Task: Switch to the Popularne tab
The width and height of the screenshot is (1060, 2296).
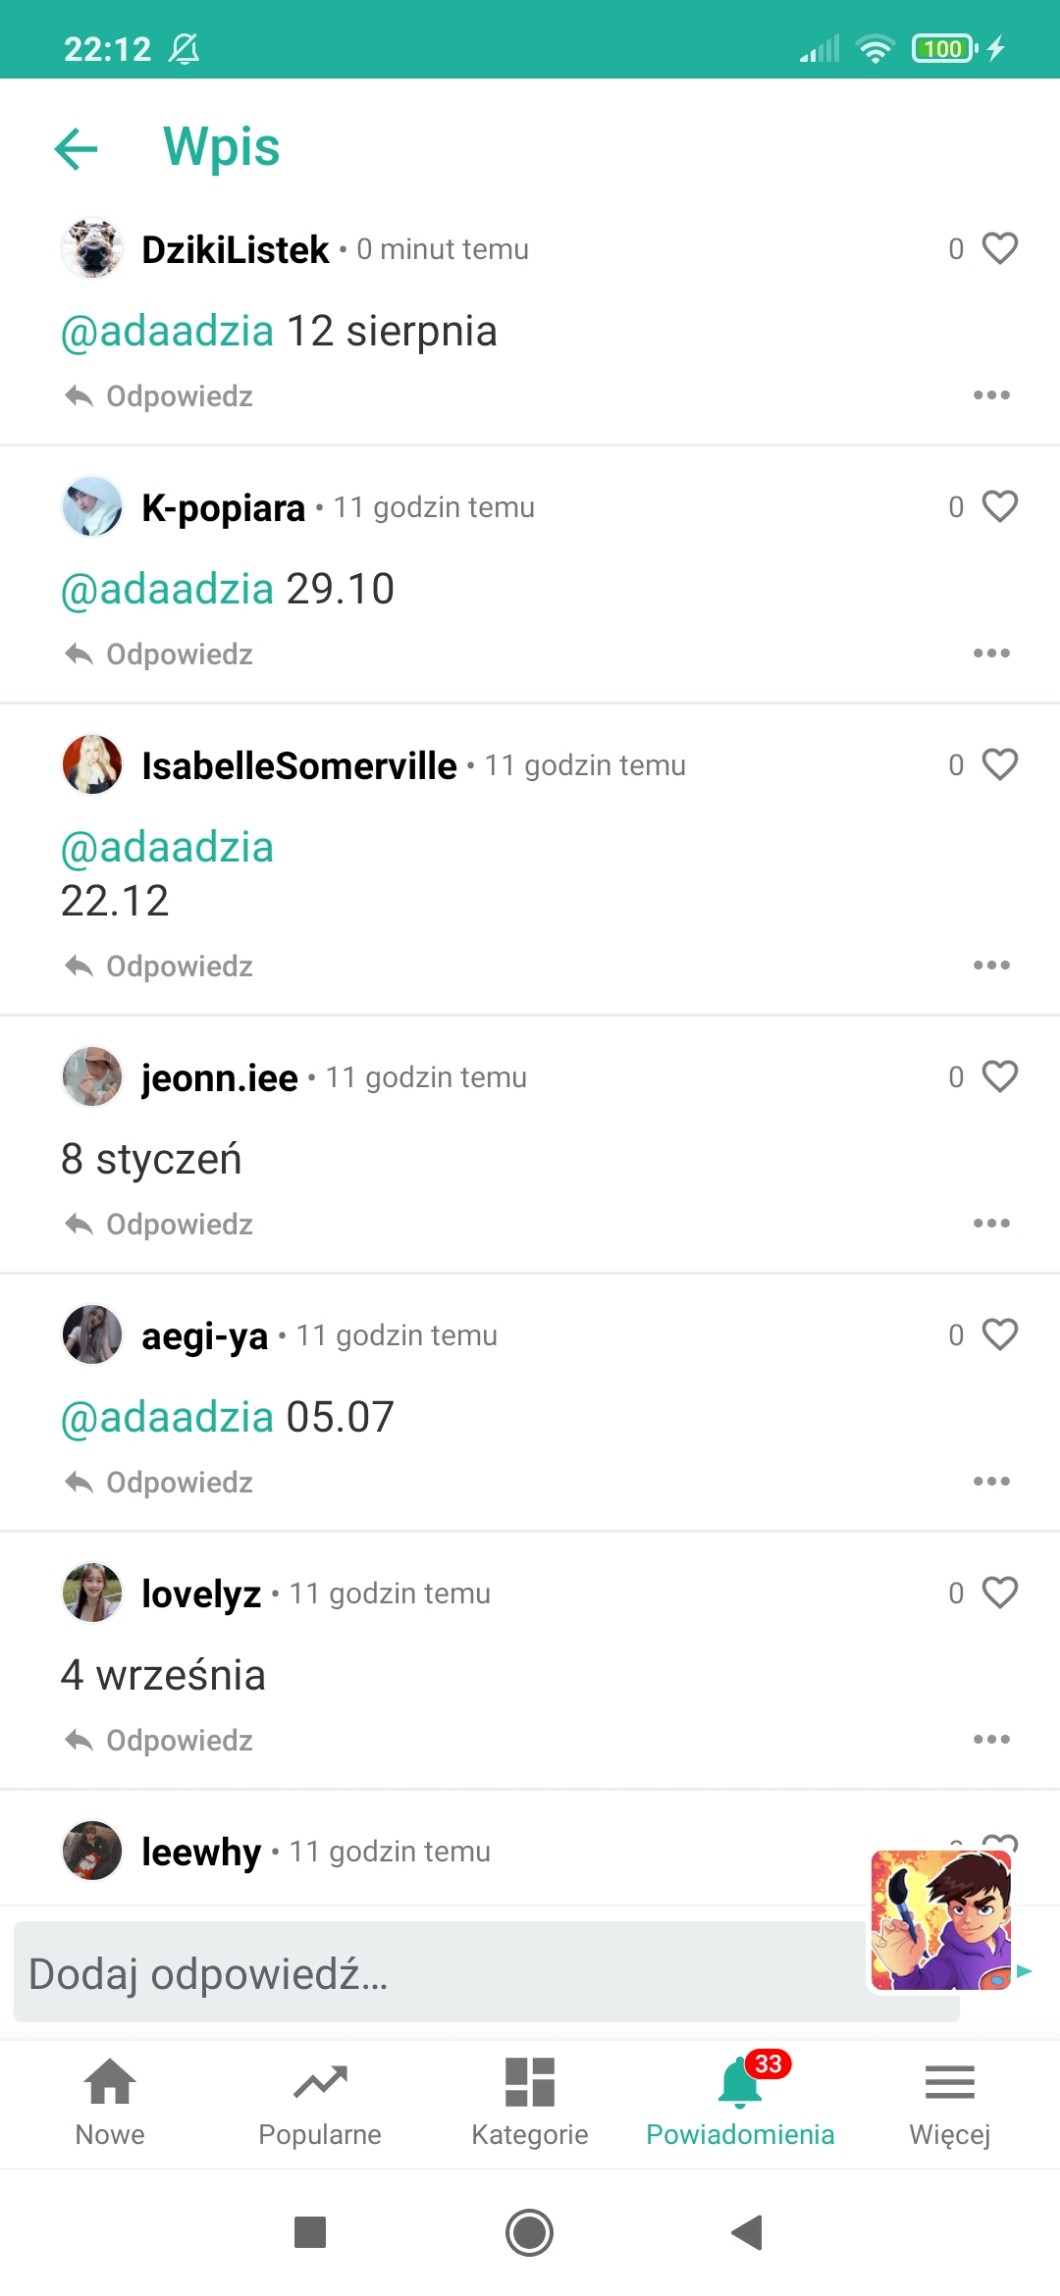Action: pos(320,2103)
